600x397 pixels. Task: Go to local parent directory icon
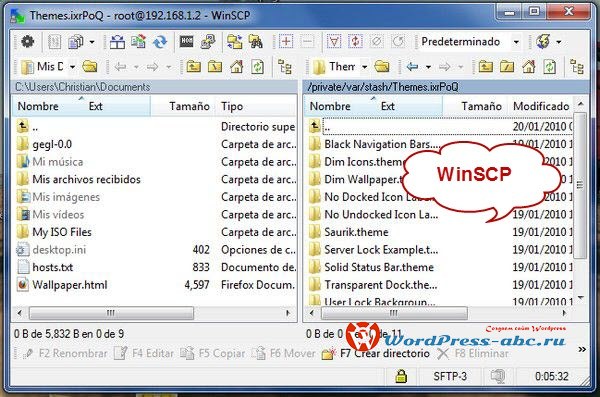[194, 67]
